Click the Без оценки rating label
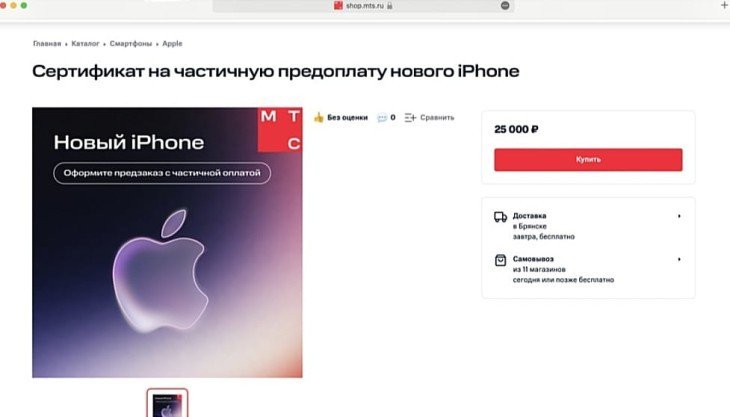The width and height of the screenshot is (730, 417). pyautogui.click(x=347, y=118)
